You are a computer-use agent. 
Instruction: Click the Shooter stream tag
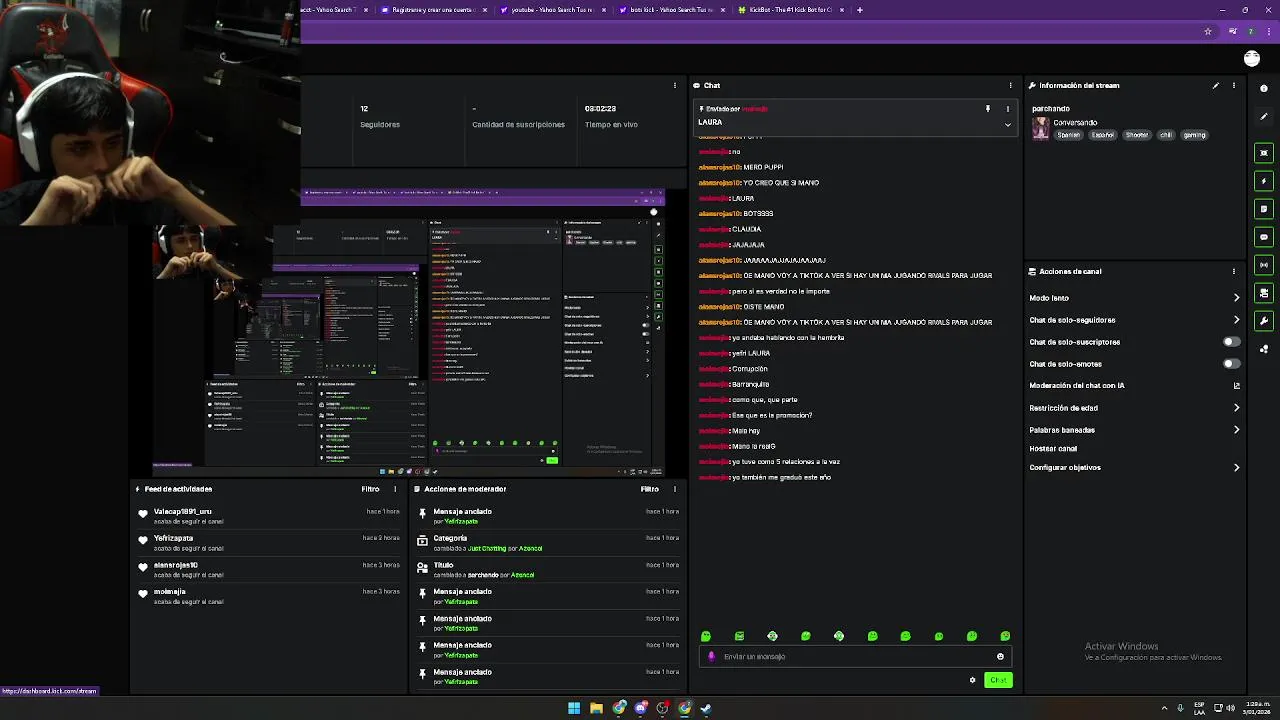coord(1137,135)
